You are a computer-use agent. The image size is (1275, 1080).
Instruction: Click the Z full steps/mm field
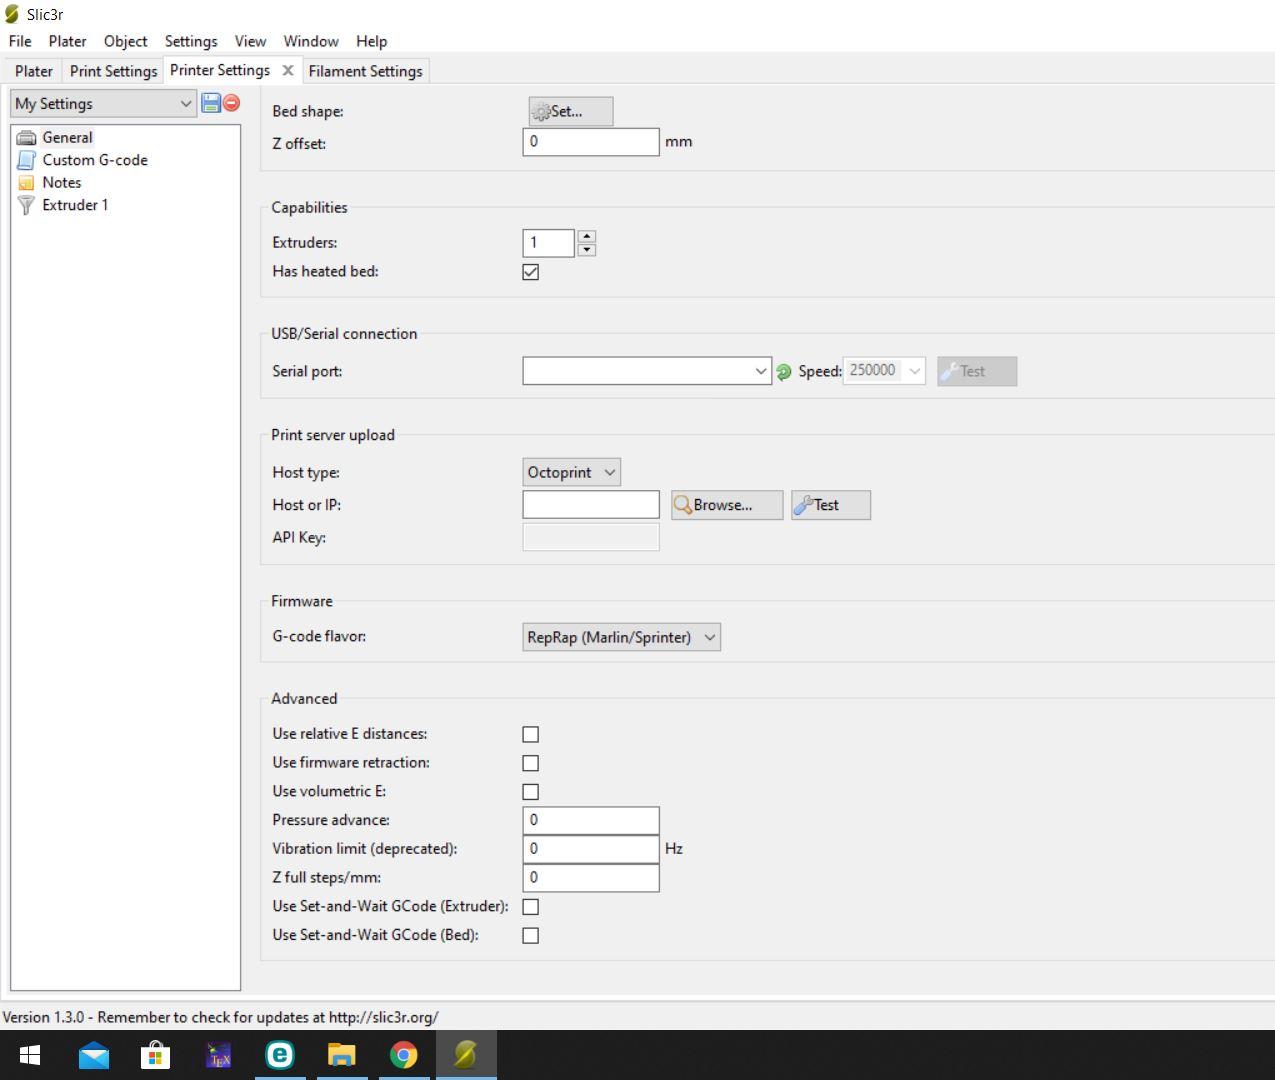pyautogui.click(x=591, y=878)
